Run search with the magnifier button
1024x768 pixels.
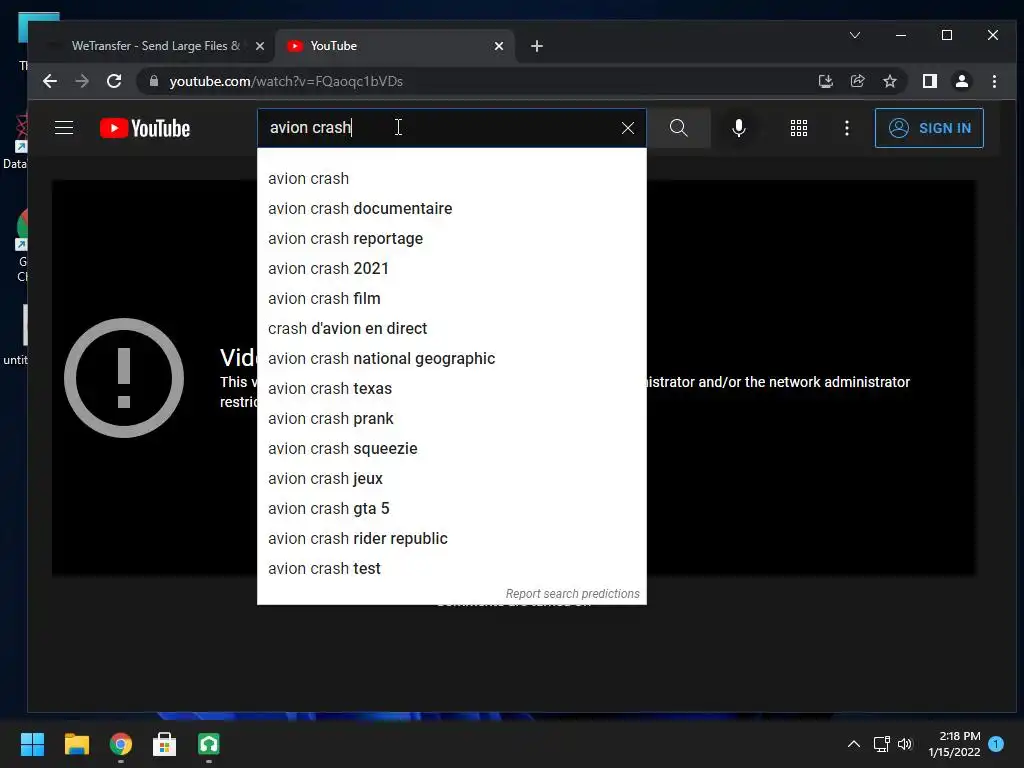[679, 128]
